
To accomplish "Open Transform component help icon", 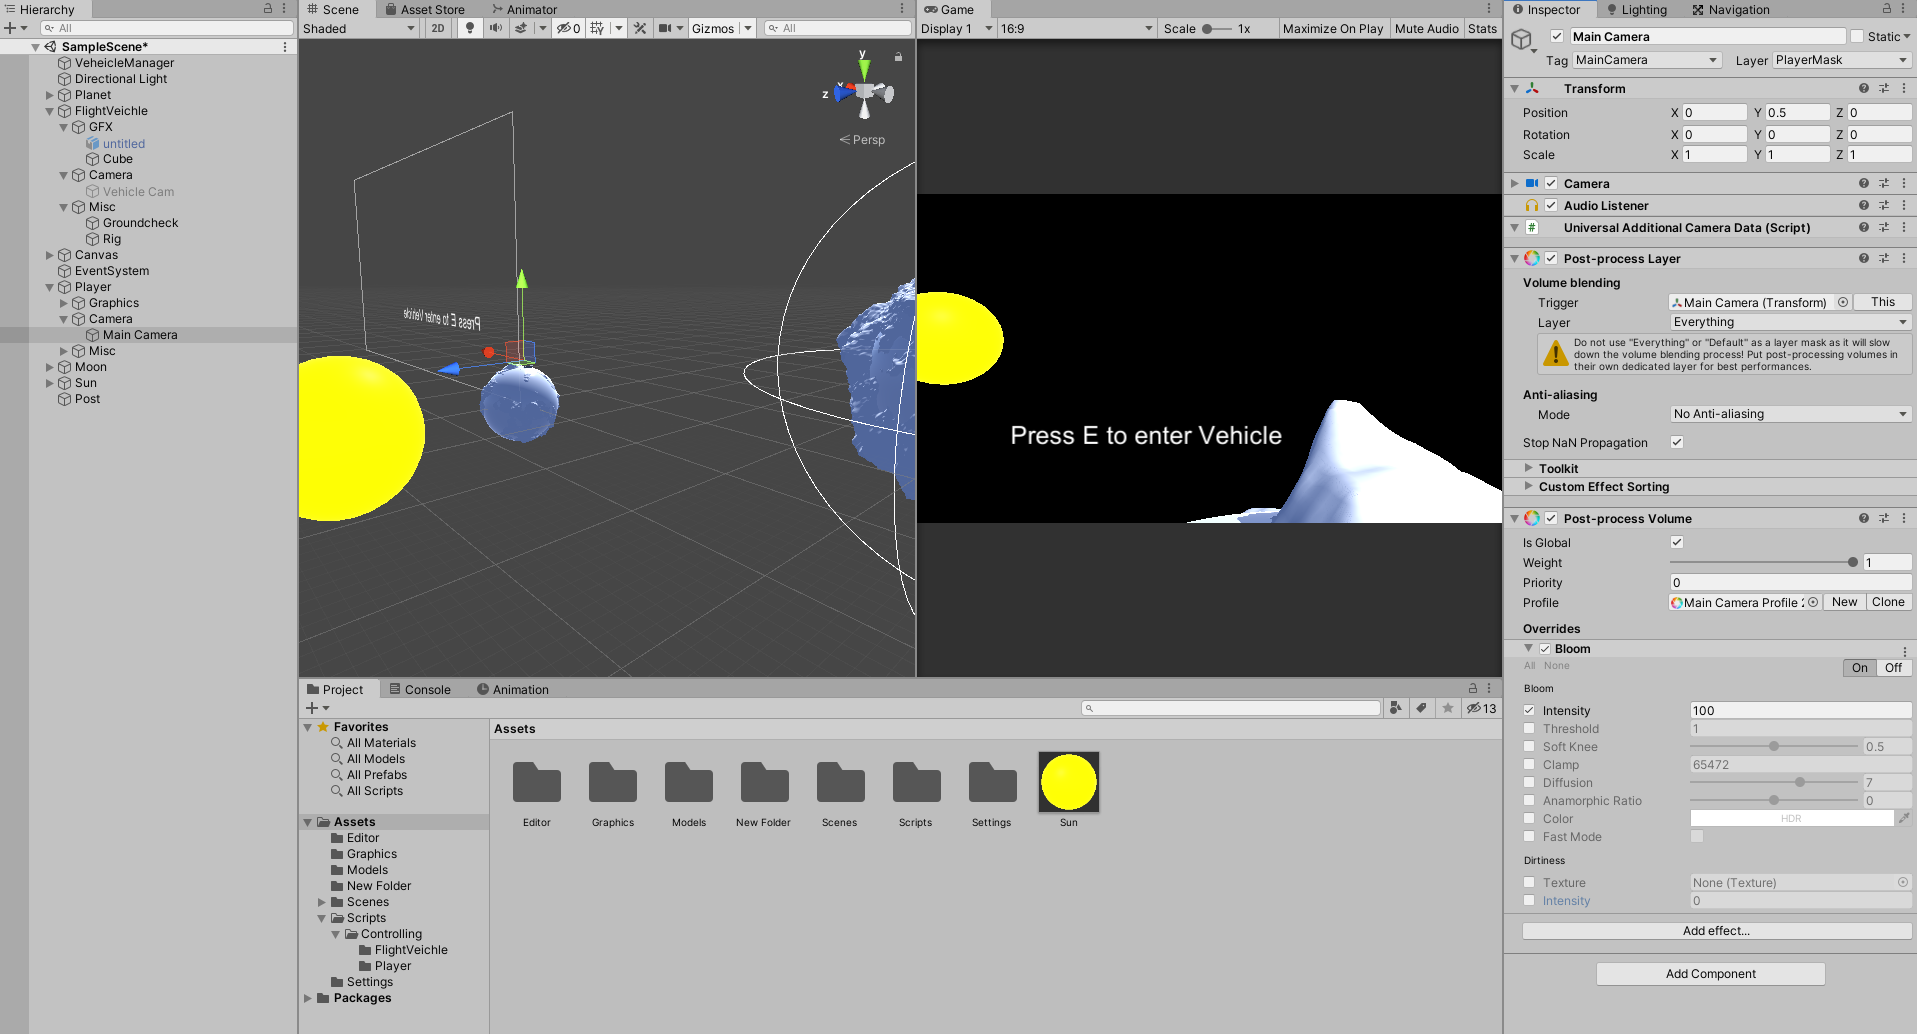I will 1864,88.
